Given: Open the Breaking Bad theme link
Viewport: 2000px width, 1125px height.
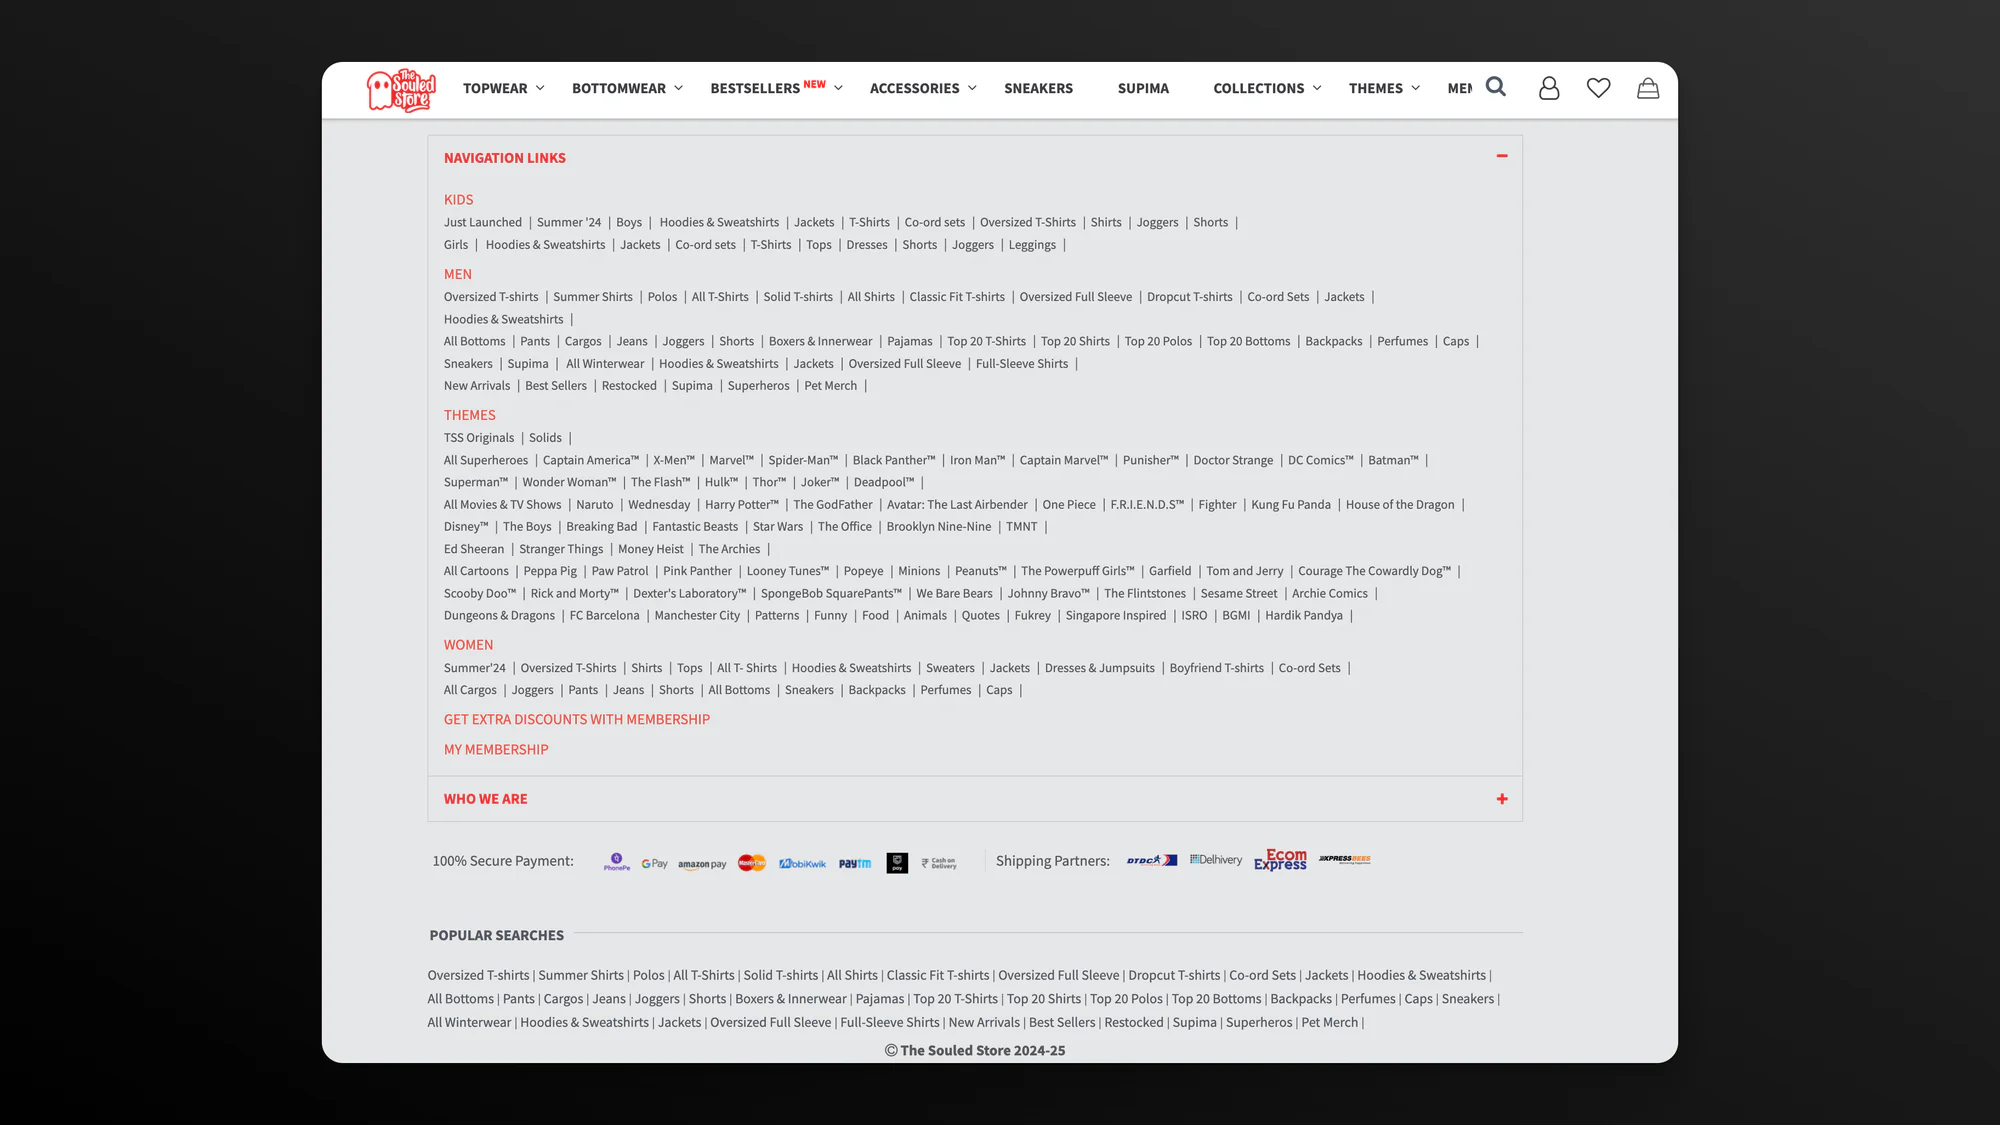Looking at the screenshot, I should click(601, 526).
